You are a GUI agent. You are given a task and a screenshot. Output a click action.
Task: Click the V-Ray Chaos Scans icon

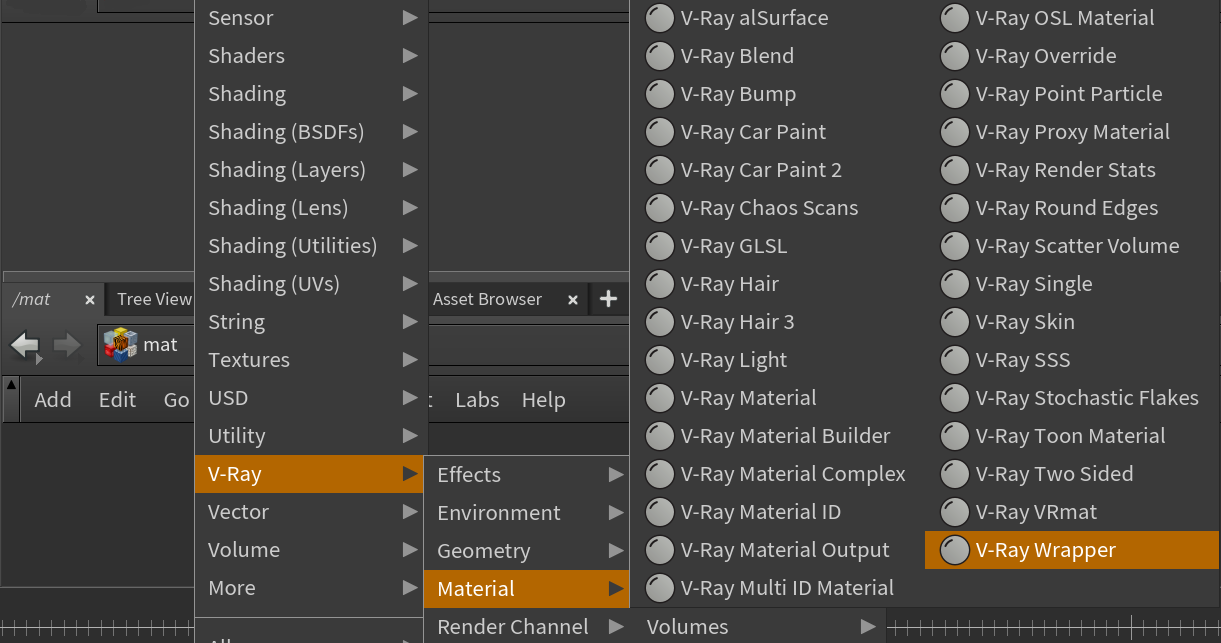[x=659, y=208]
